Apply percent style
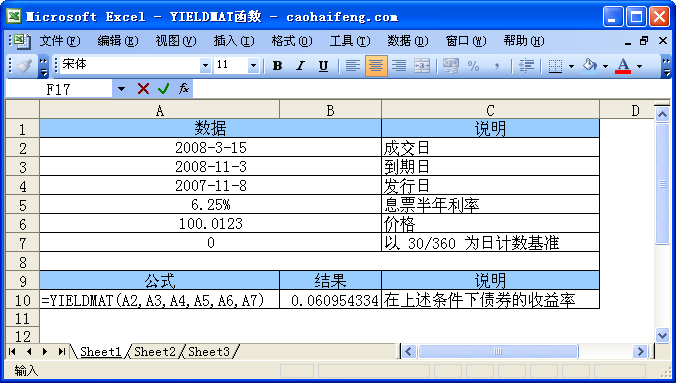 [473, 66]
